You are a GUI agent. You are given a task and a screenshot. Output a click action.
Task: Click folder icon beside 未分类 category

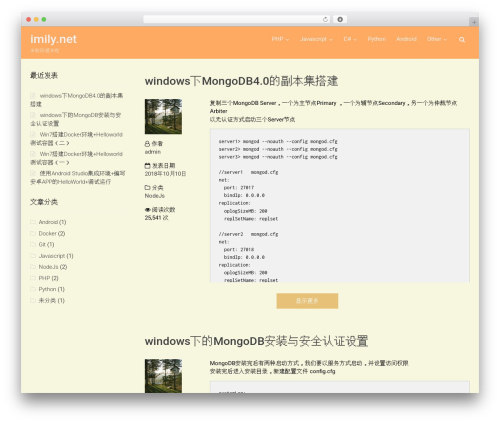(33, 300)
